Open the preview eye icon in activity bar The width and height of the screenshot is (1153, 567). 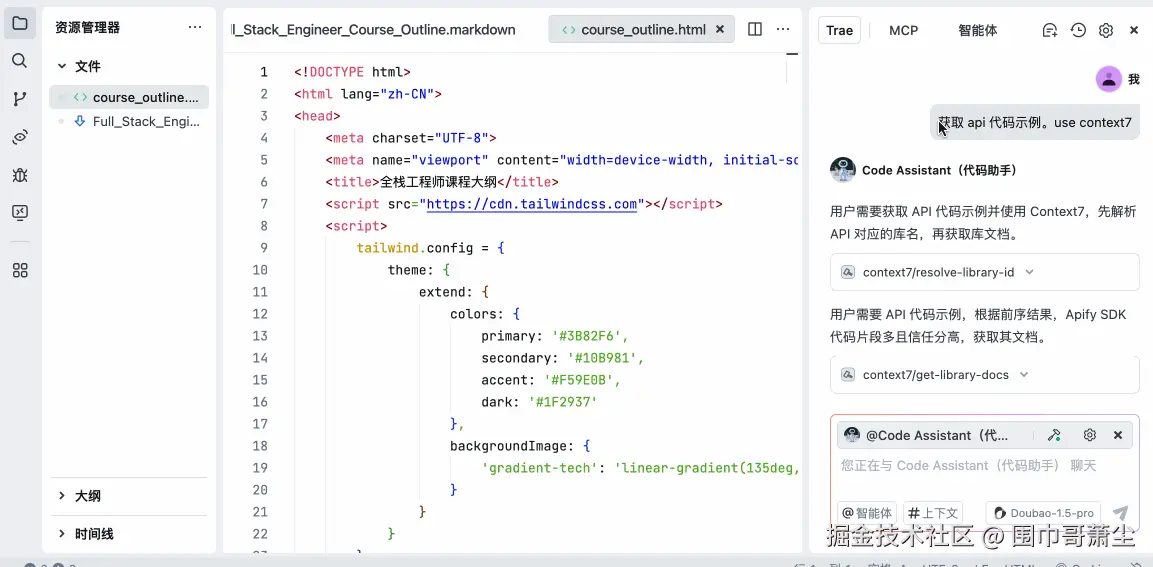coord(20,138)
